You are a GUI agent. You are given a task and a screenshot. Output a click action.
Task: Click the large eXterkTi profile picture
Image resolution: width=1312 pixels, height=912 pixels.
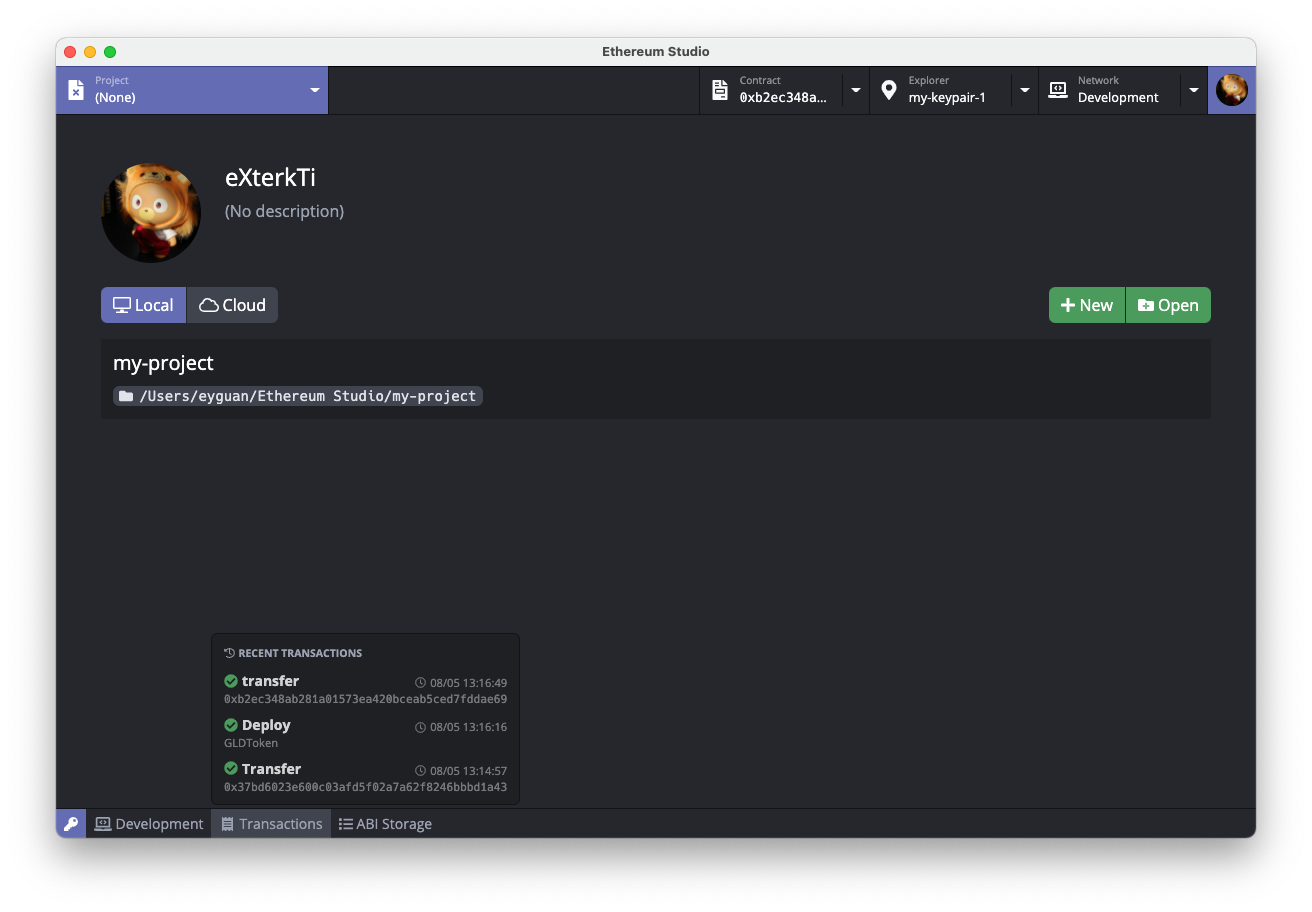151,213
